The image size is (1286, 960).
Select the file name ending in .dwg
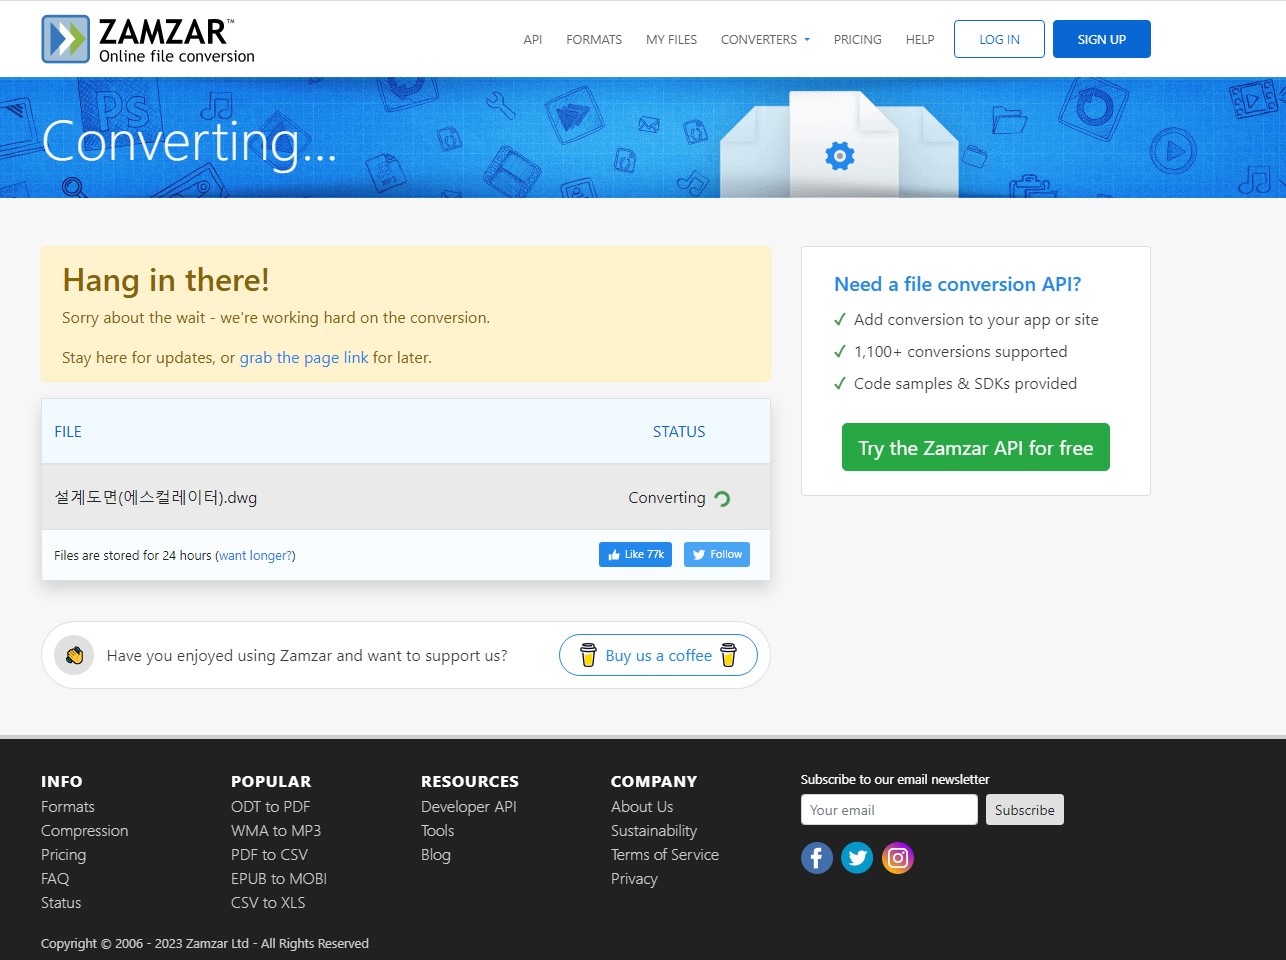tap(156, 498)
